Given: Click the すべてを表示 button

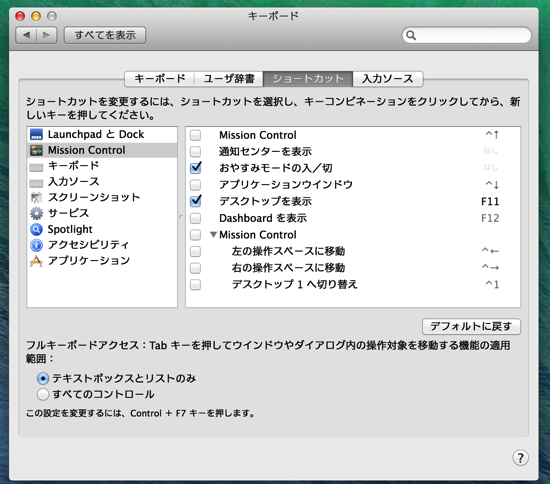Looking at the screenshot, I should tap(105, 35).
